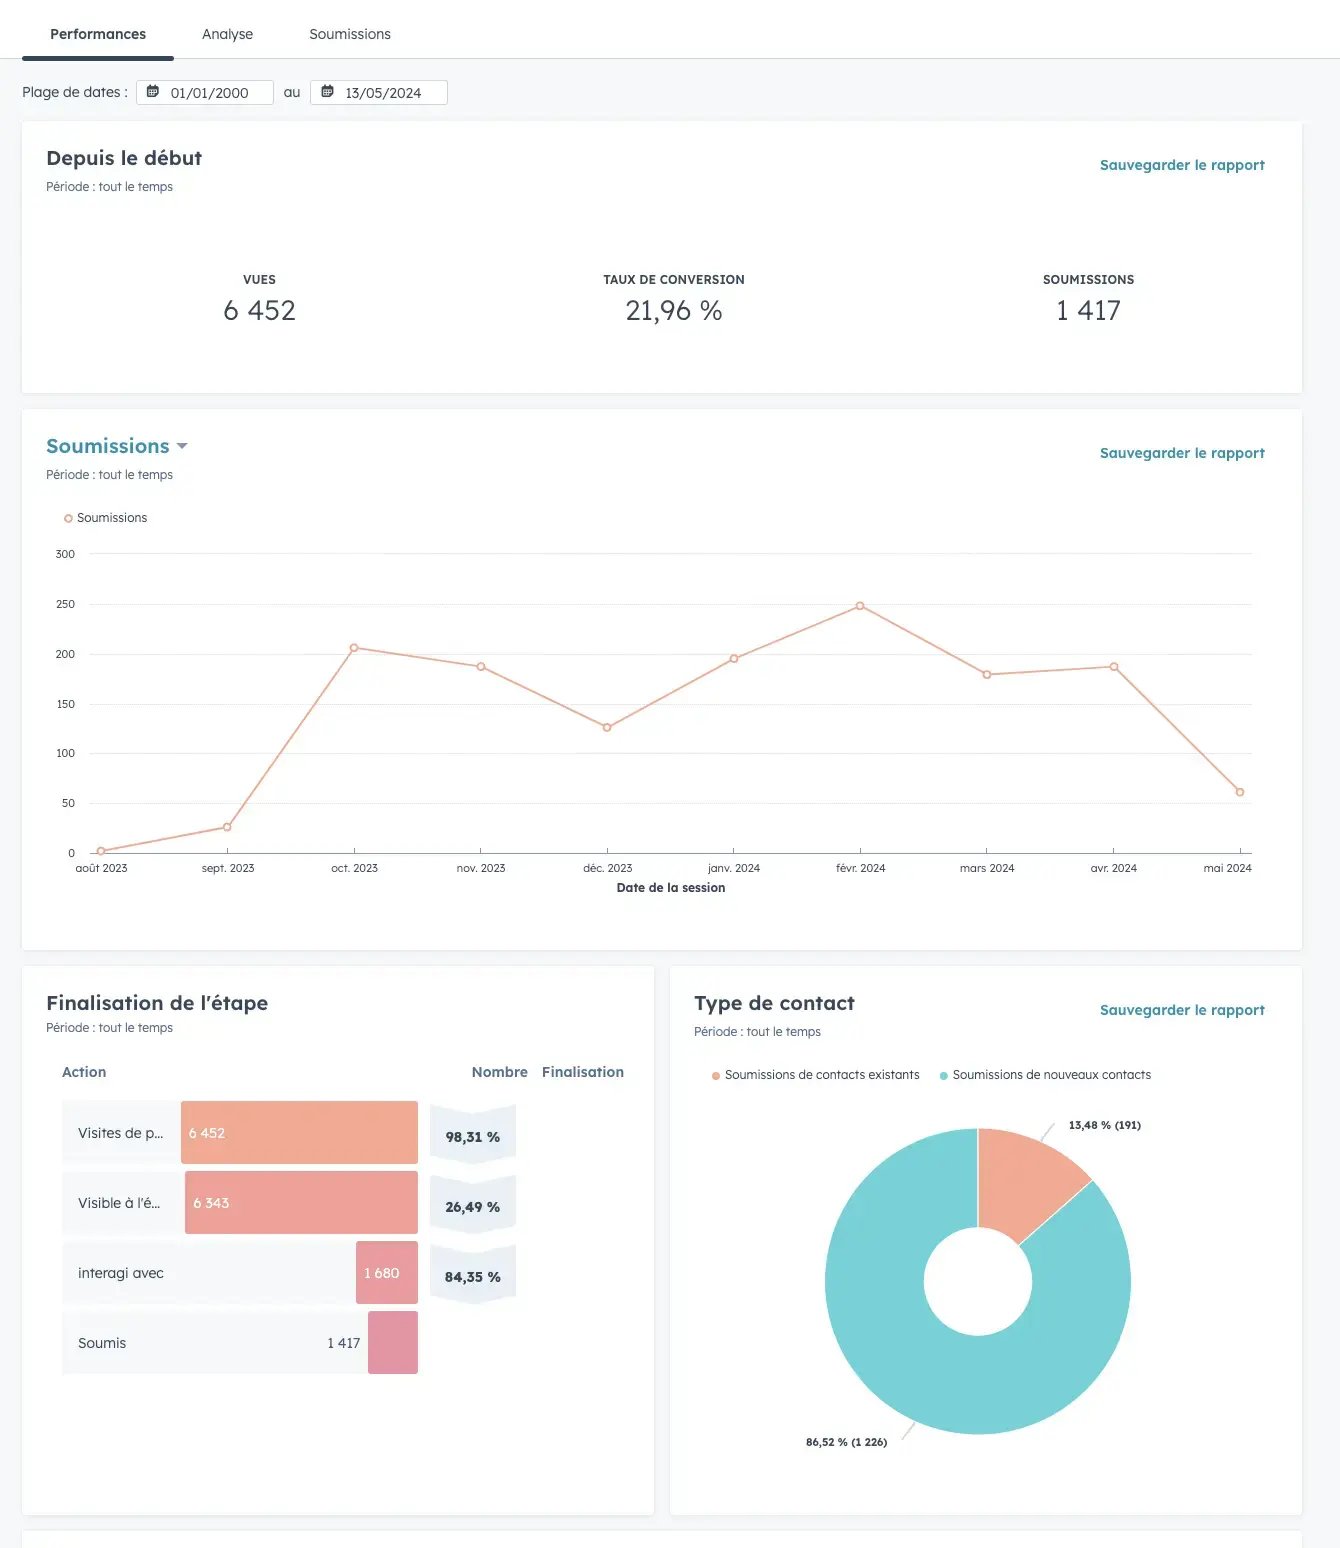Click the start date calendar icon
The height and width of the screenshot is (1548, 1340).
tap(153, 92)
